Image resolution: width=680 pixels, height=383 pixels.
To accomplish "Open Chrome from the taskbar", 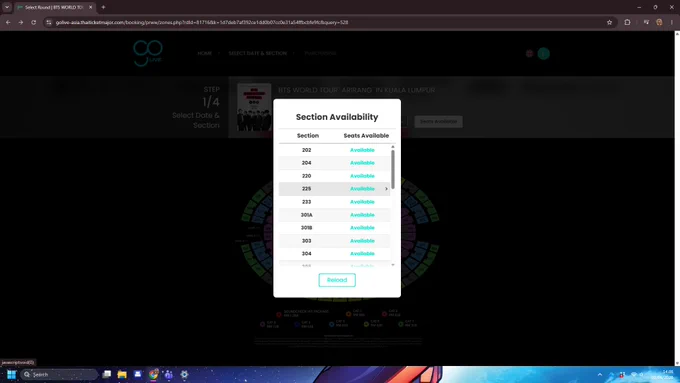I will pyautogui.click(x=153, y=374).
